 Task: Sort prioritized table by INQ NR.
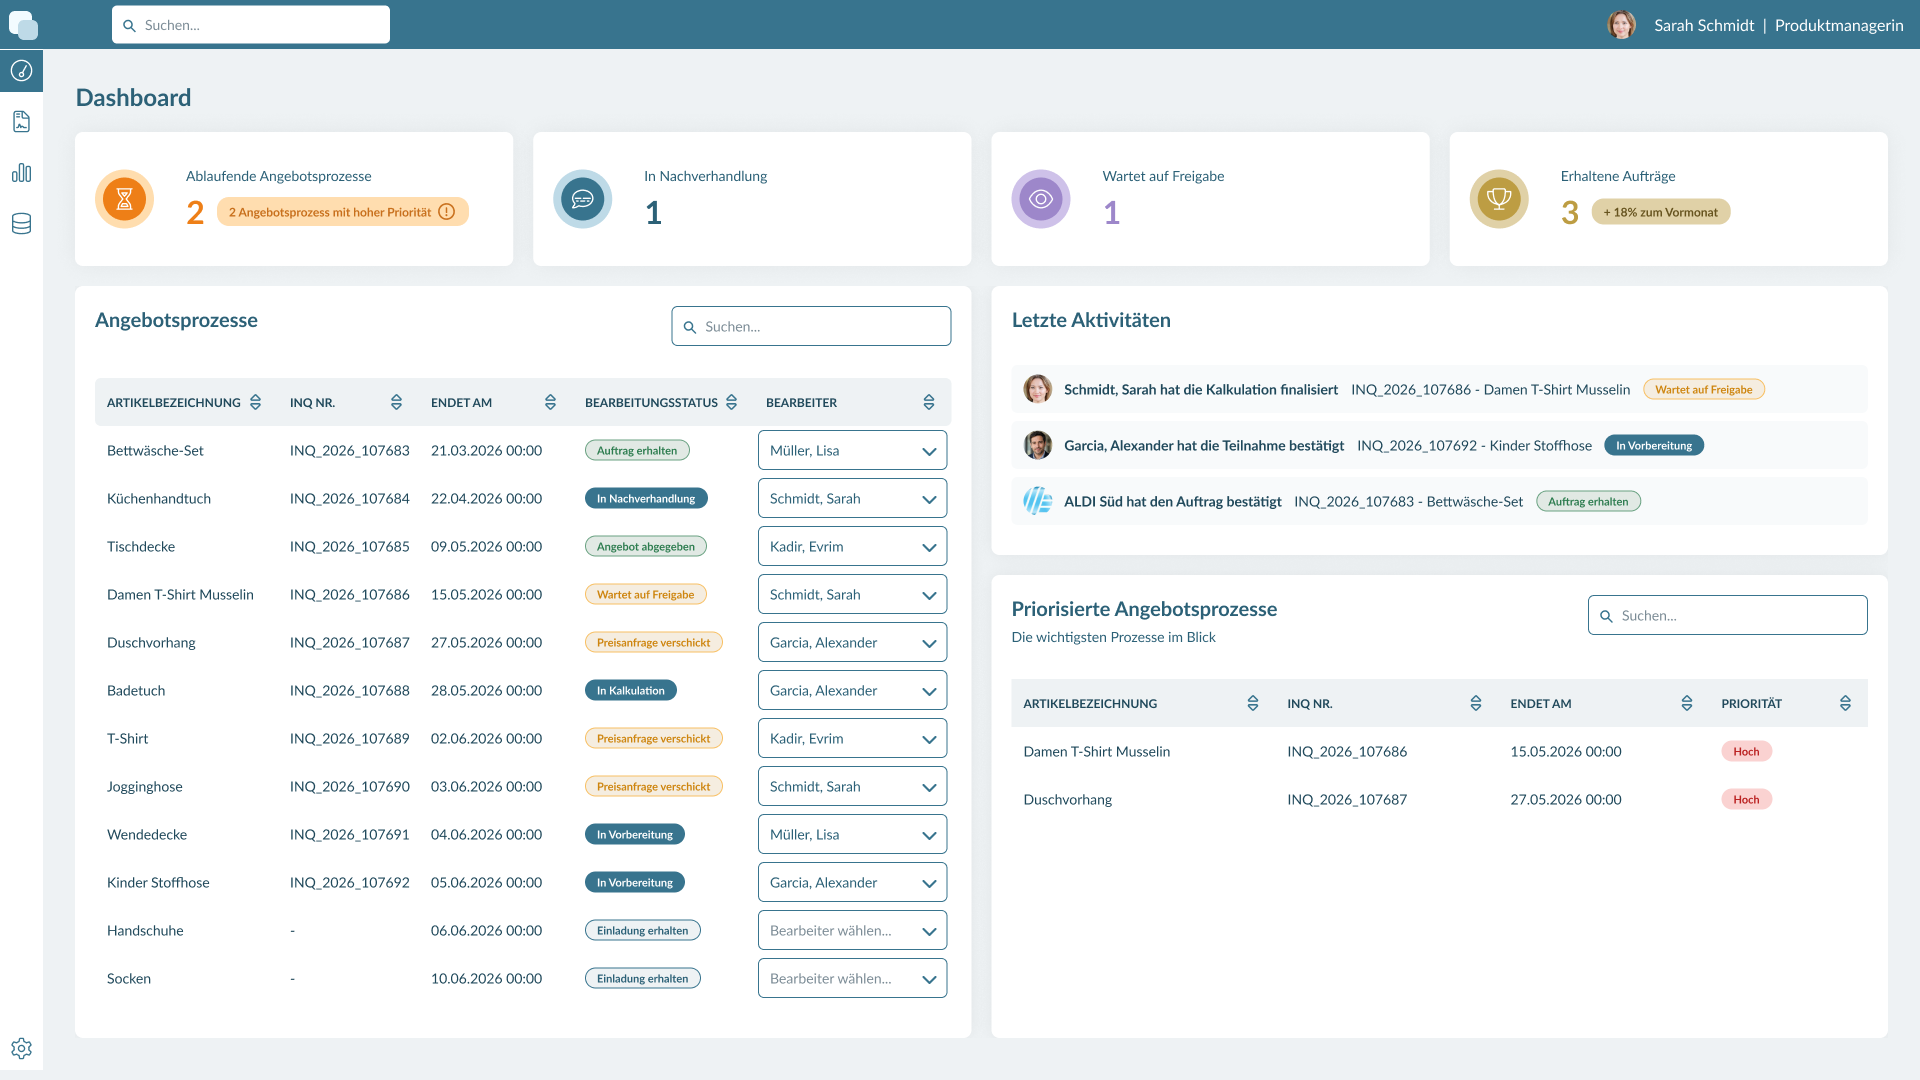(1476, 703)
